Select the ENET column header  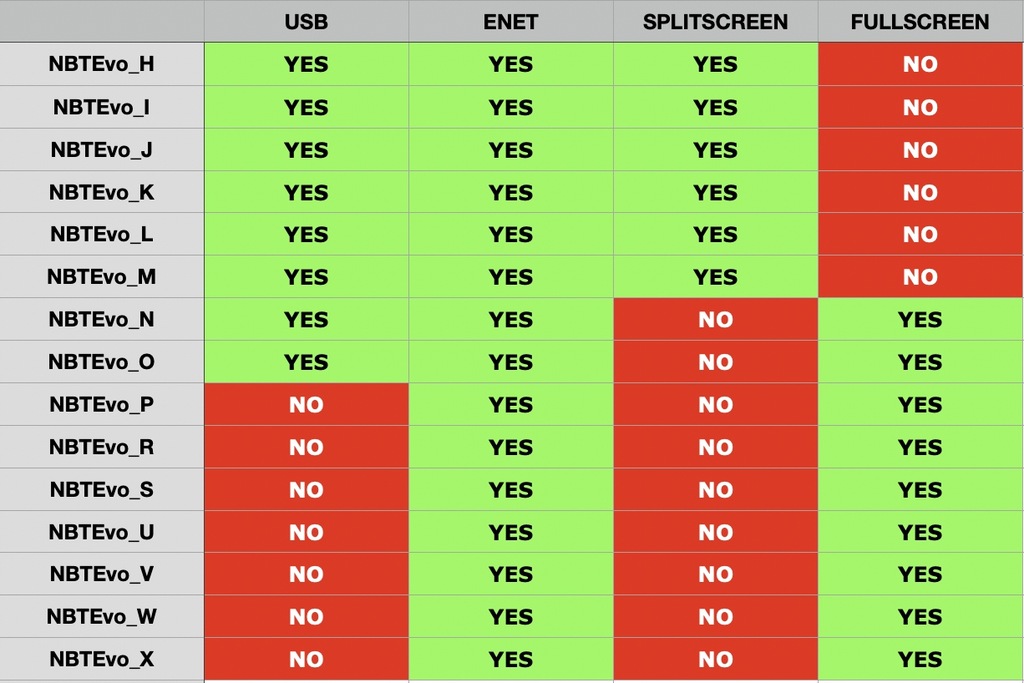coord(511,22)
